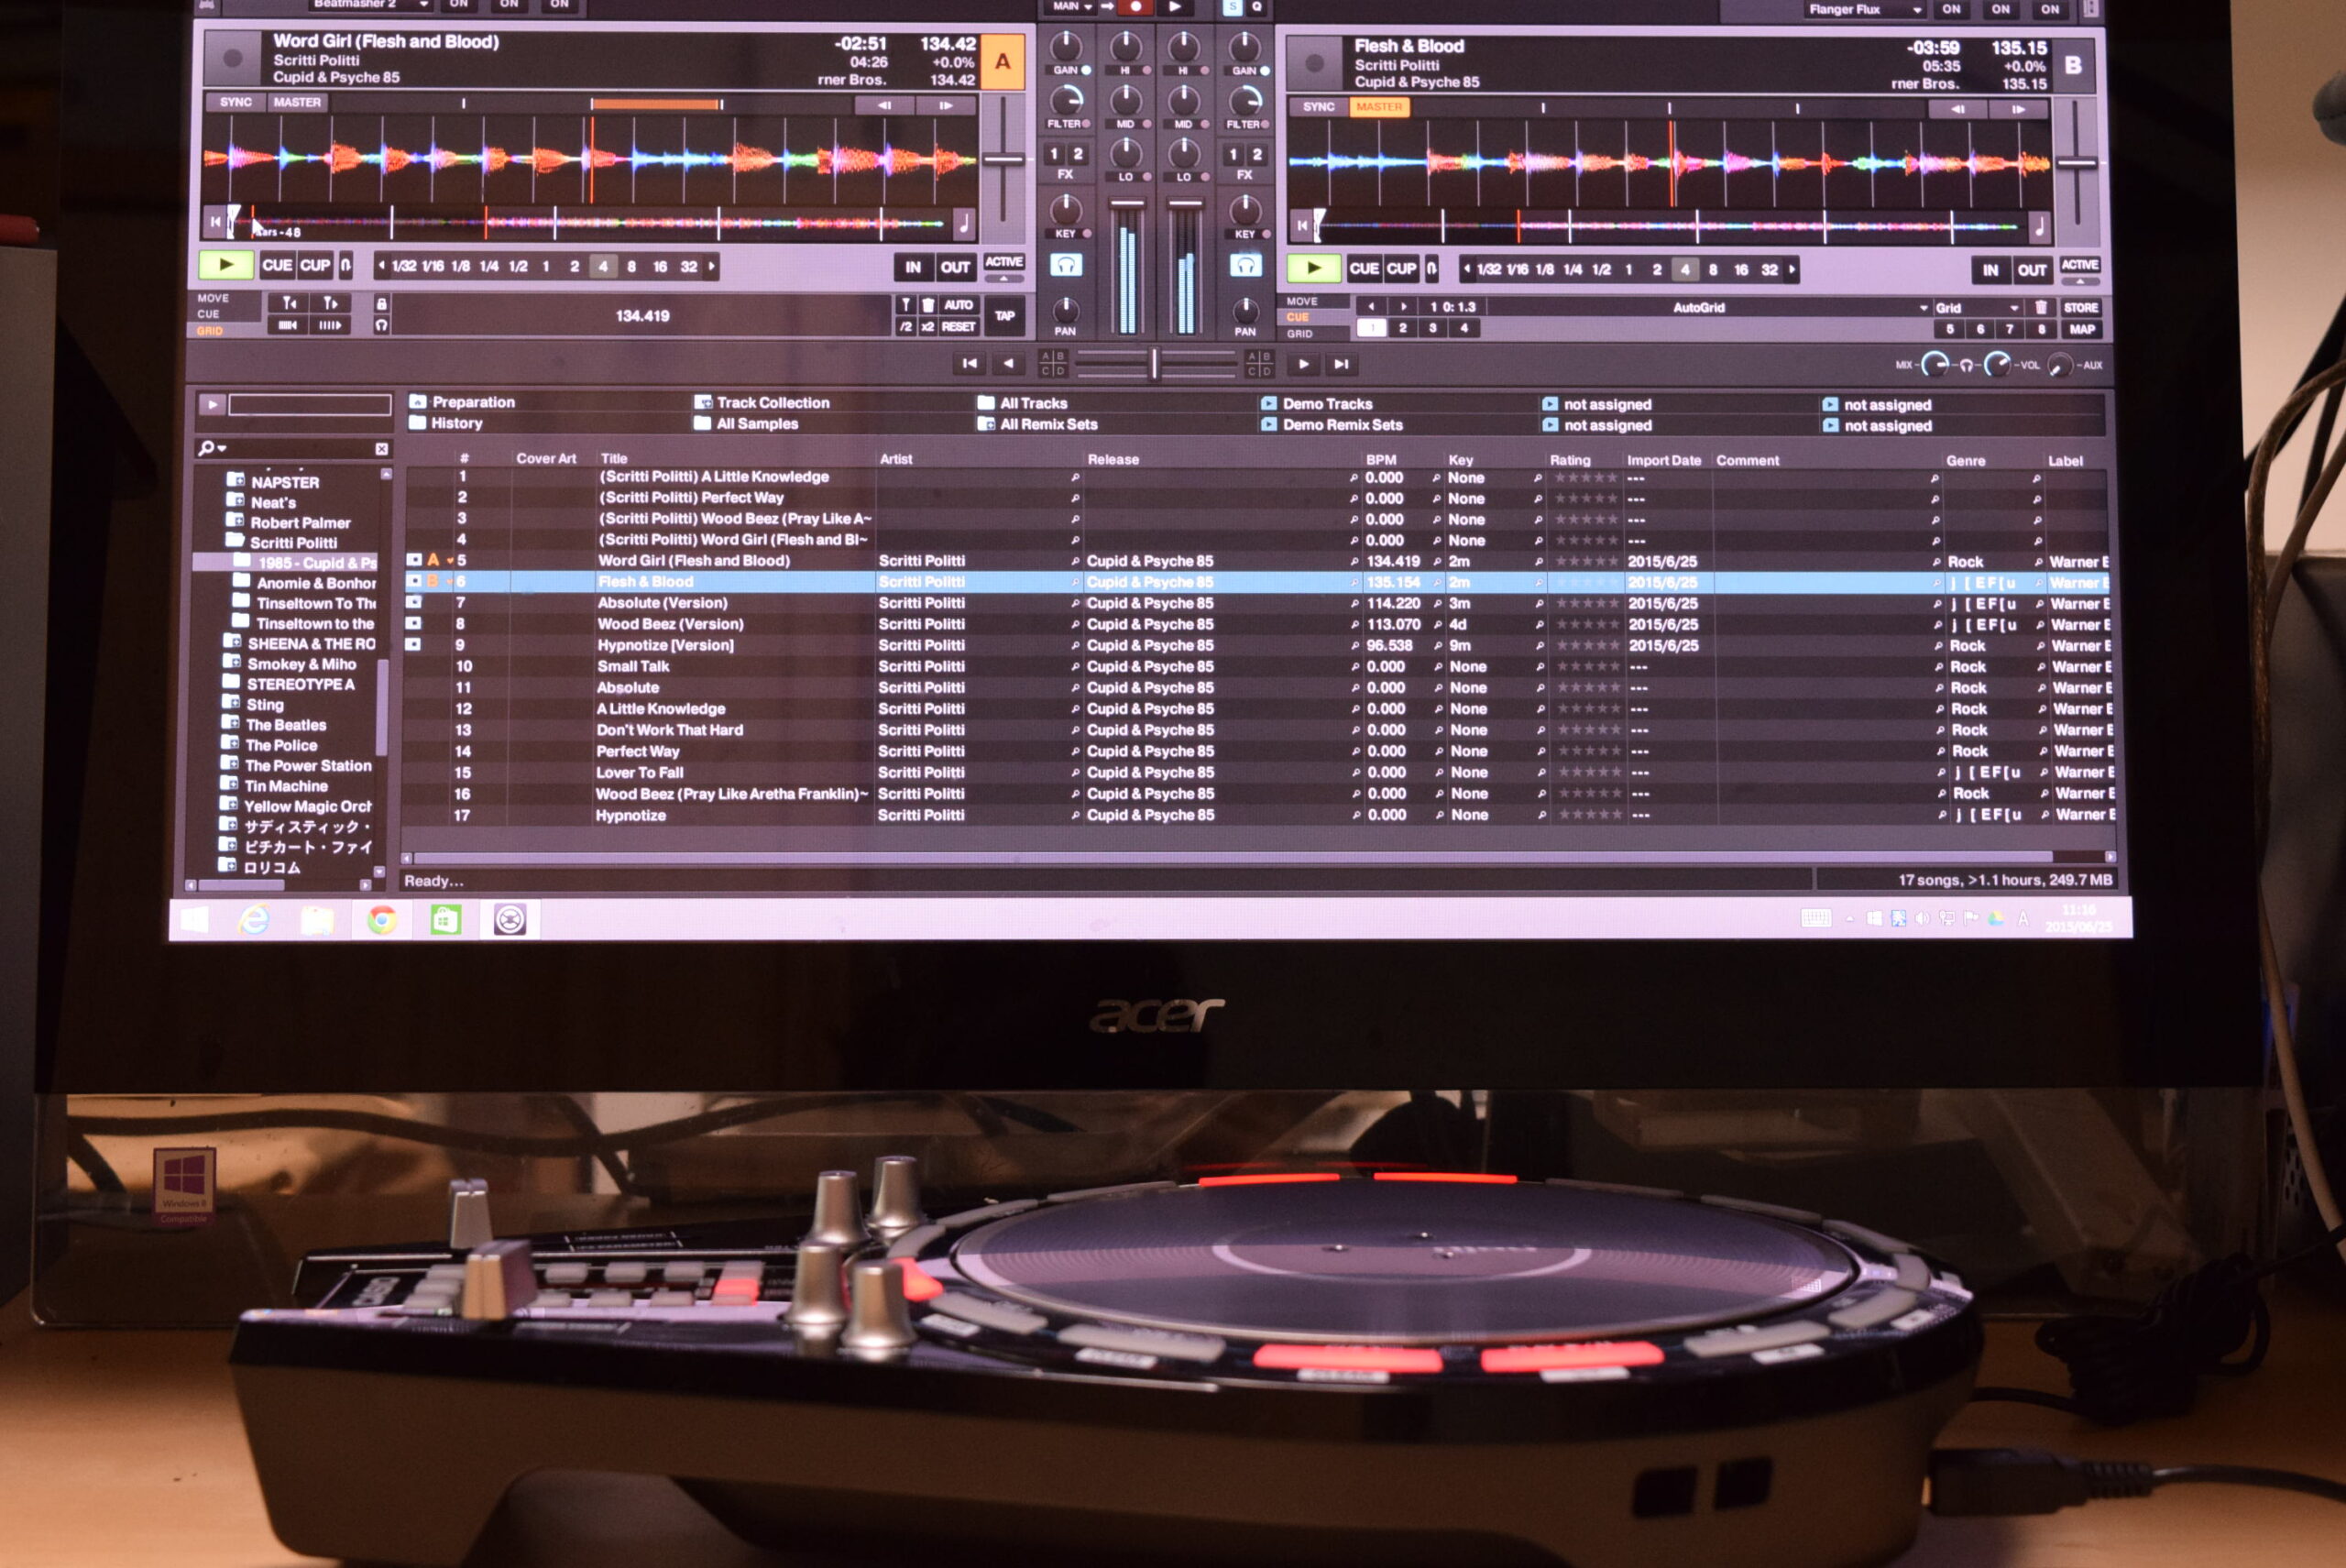Skip crossfader auto-fade to left end

click(x=969, y=363)
